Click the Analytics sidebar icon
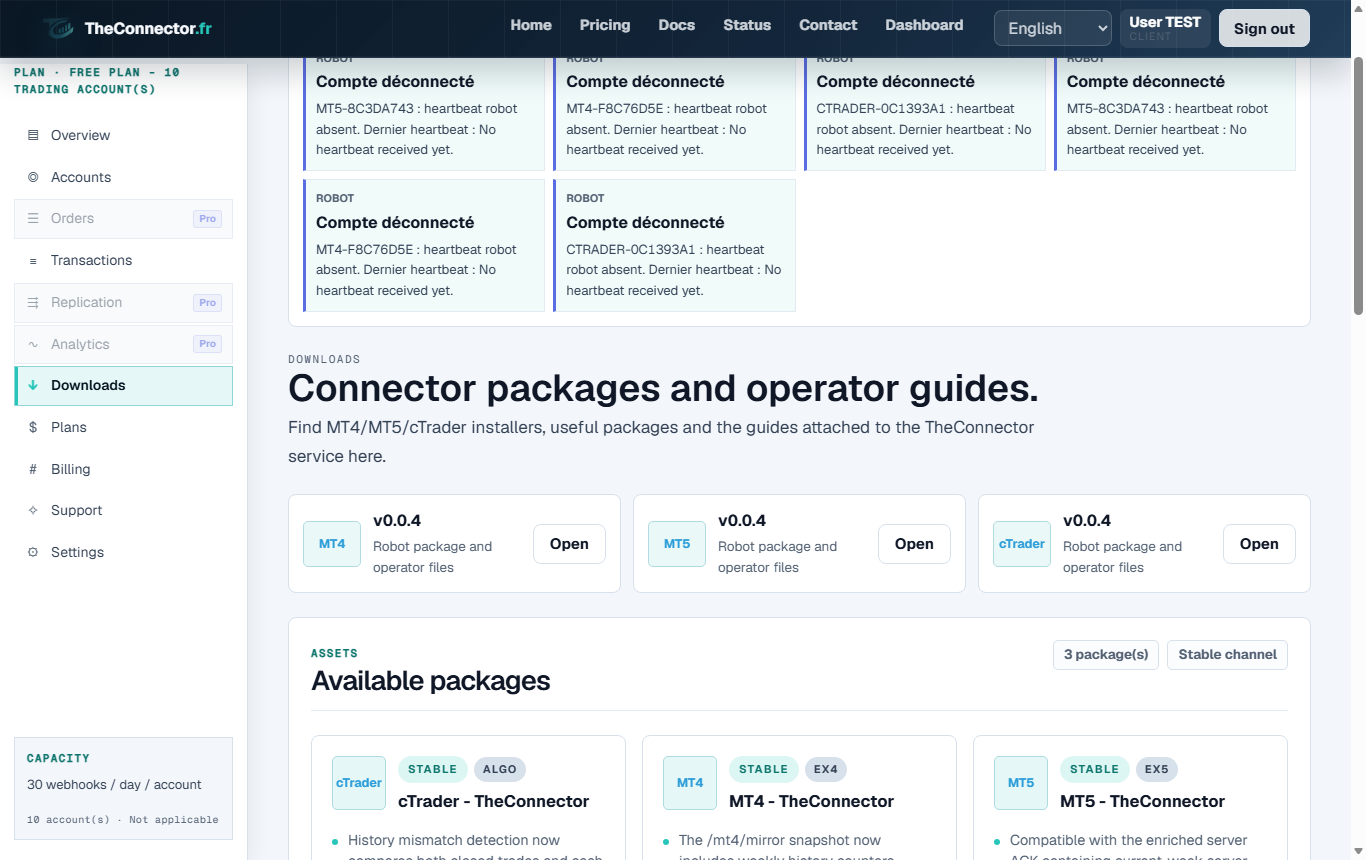This screenshot has height=860, width=1366. pyautogui.click(x=33, y=344)
